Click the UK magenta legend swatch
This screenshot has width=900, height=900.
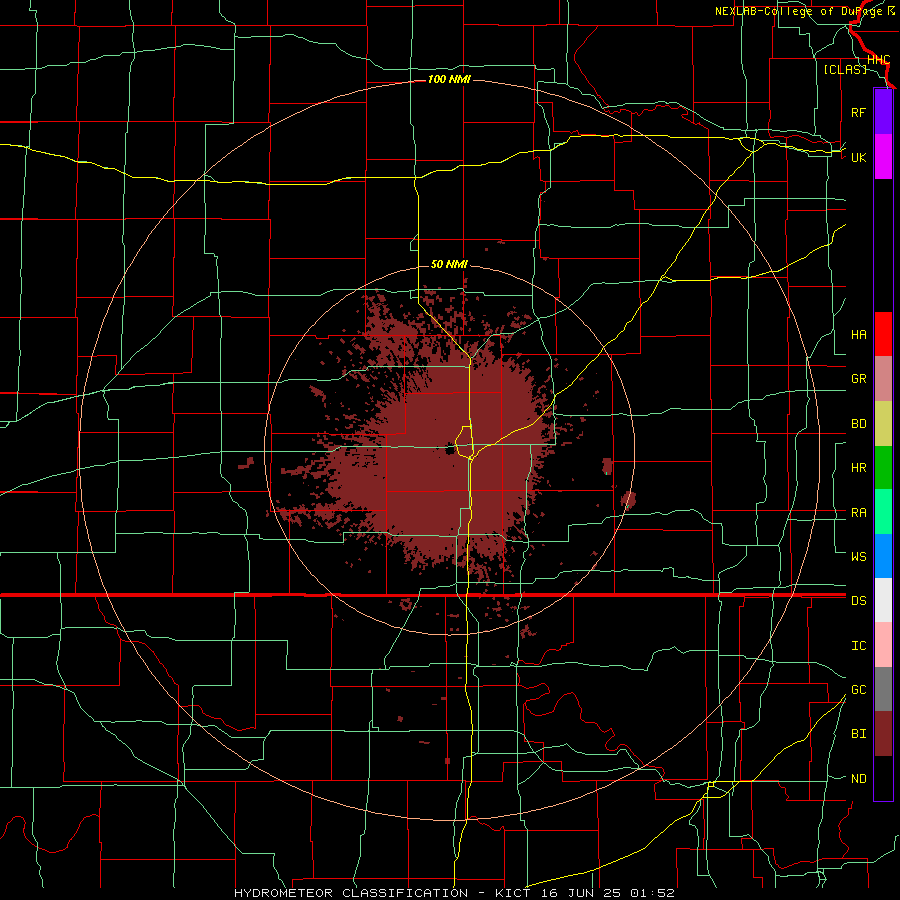[x=883, y=157]
